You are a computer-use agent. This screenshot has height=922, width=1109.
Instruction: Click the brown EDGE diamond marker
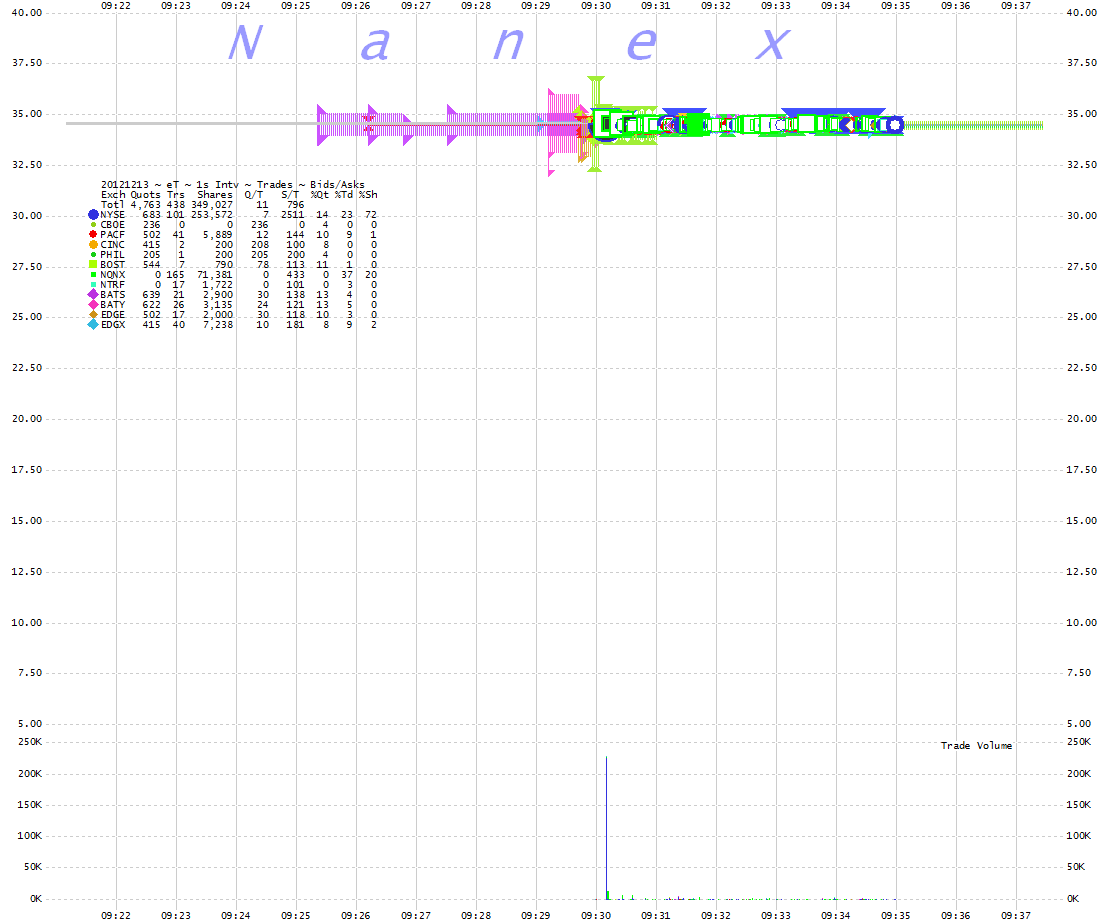coord(93,315)
